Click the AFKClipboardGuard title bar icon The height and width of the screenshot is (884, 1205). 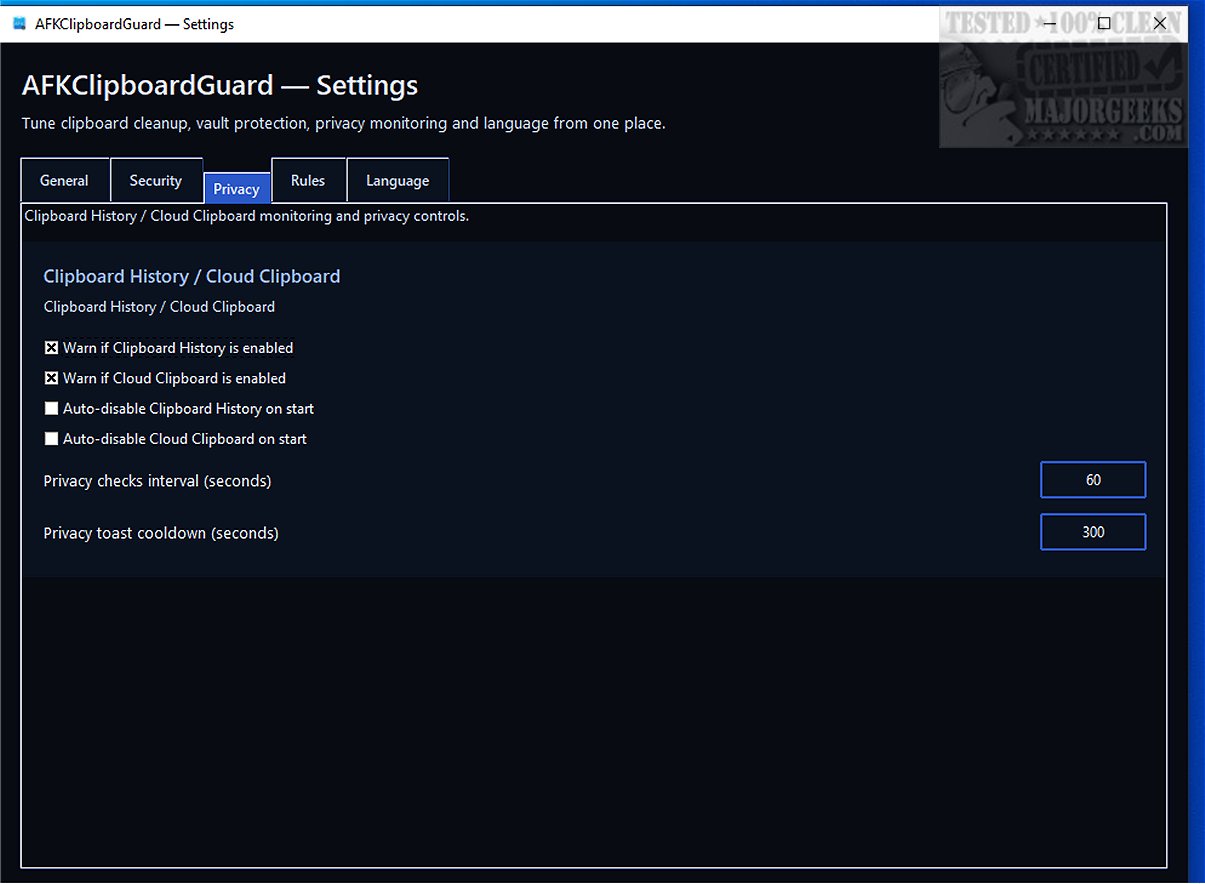[x=20, y=23]
